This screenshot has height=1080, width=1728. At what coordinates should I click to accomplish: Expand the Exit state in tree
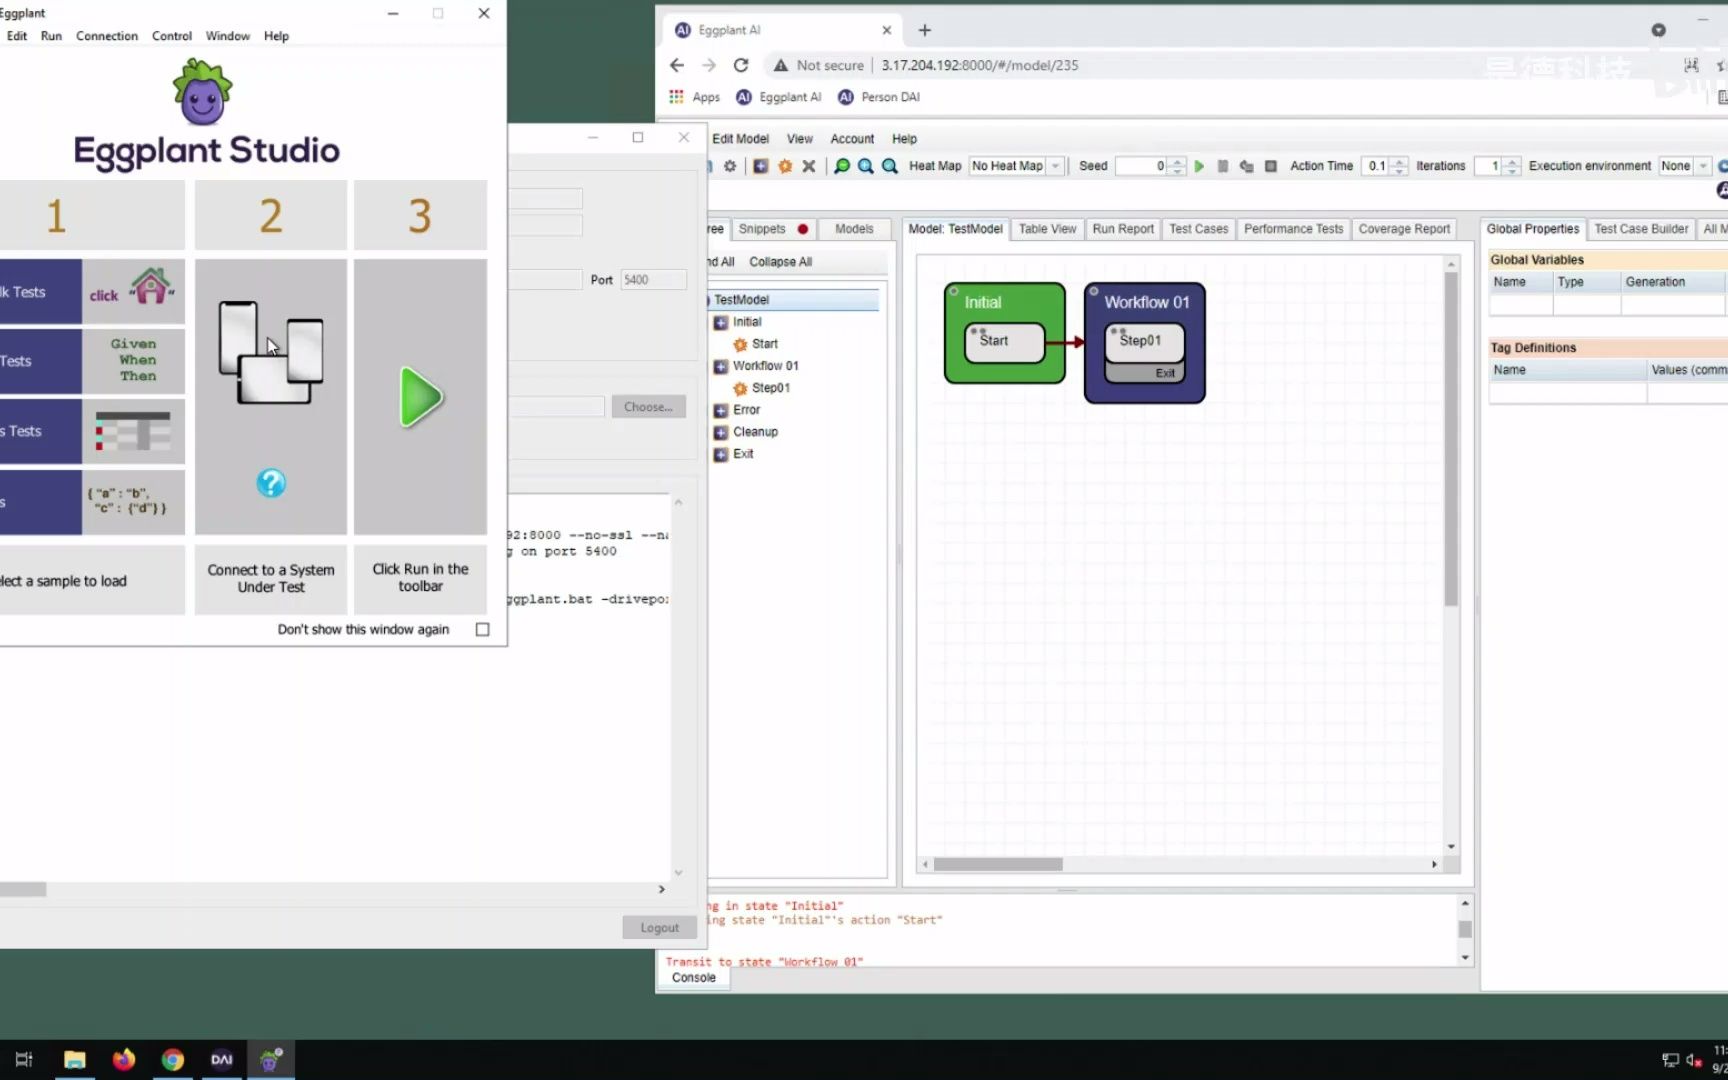pyautogui.click(x=721, y=454)
